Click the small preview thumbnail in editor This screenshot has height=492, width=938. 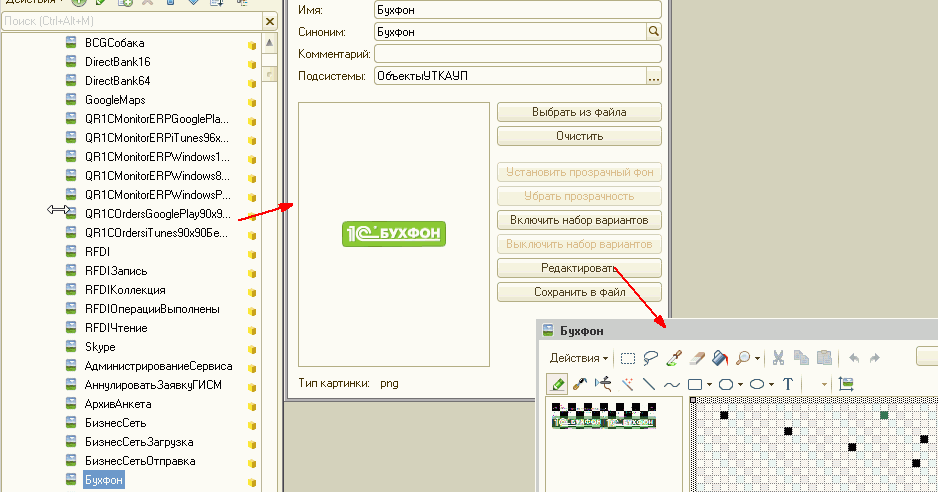tap(604, 415)
